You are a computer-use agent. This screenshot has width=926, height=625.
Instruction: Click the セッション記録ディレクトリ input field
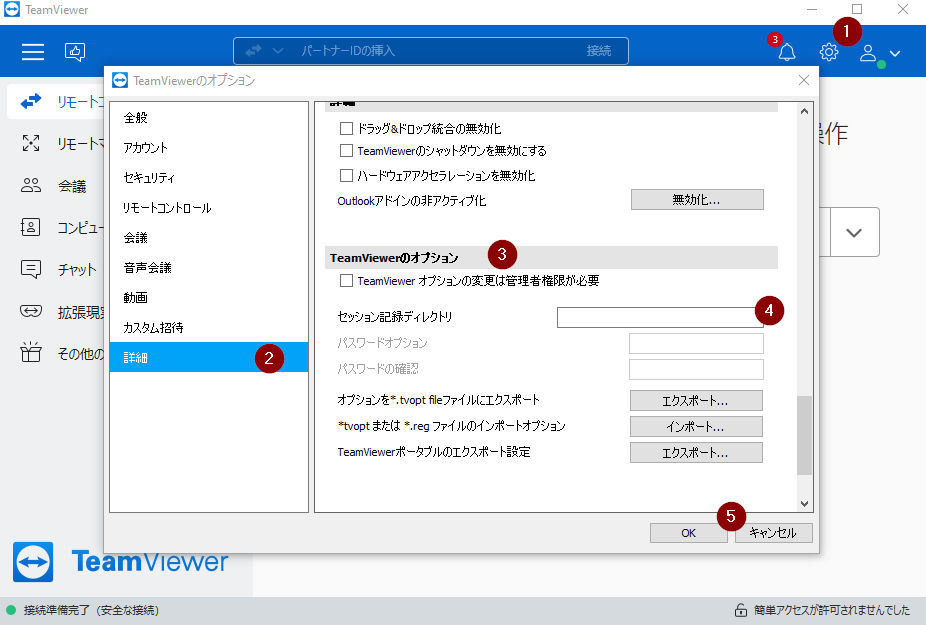point(660,317)
